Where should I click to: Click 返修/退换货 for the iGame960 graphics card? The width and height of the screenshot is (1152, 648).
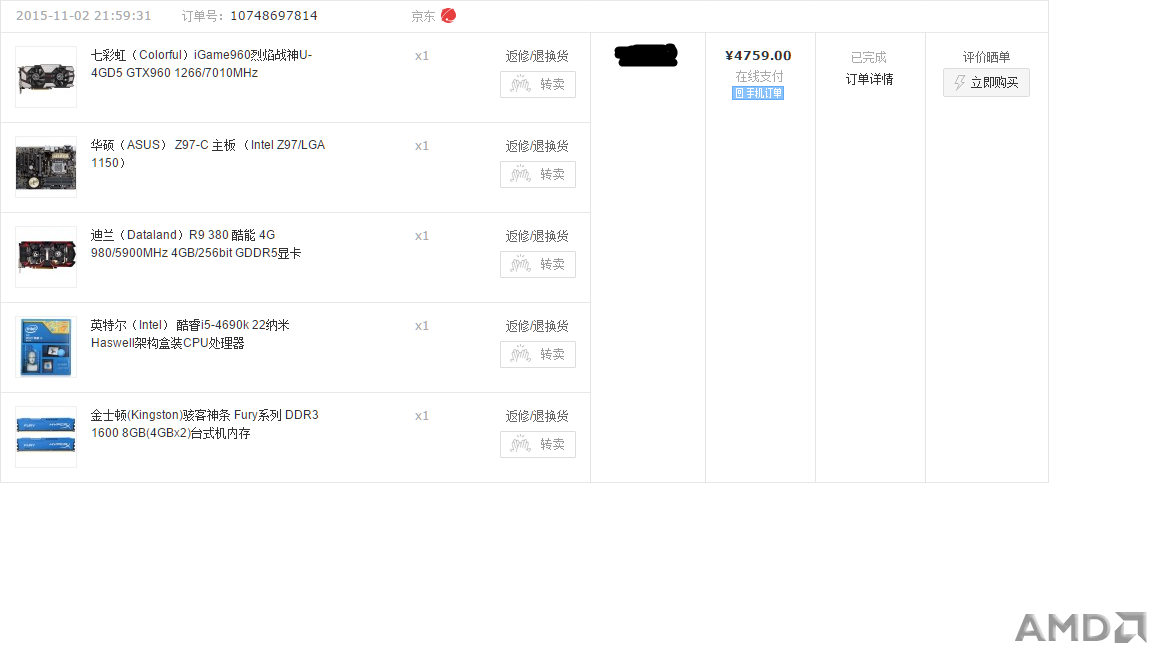point(537,56)
